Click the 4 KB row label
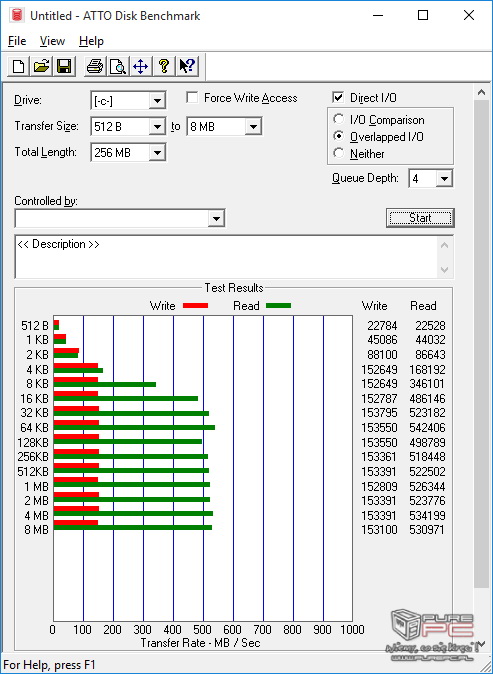Screen dimensions: 493x674 37,369
